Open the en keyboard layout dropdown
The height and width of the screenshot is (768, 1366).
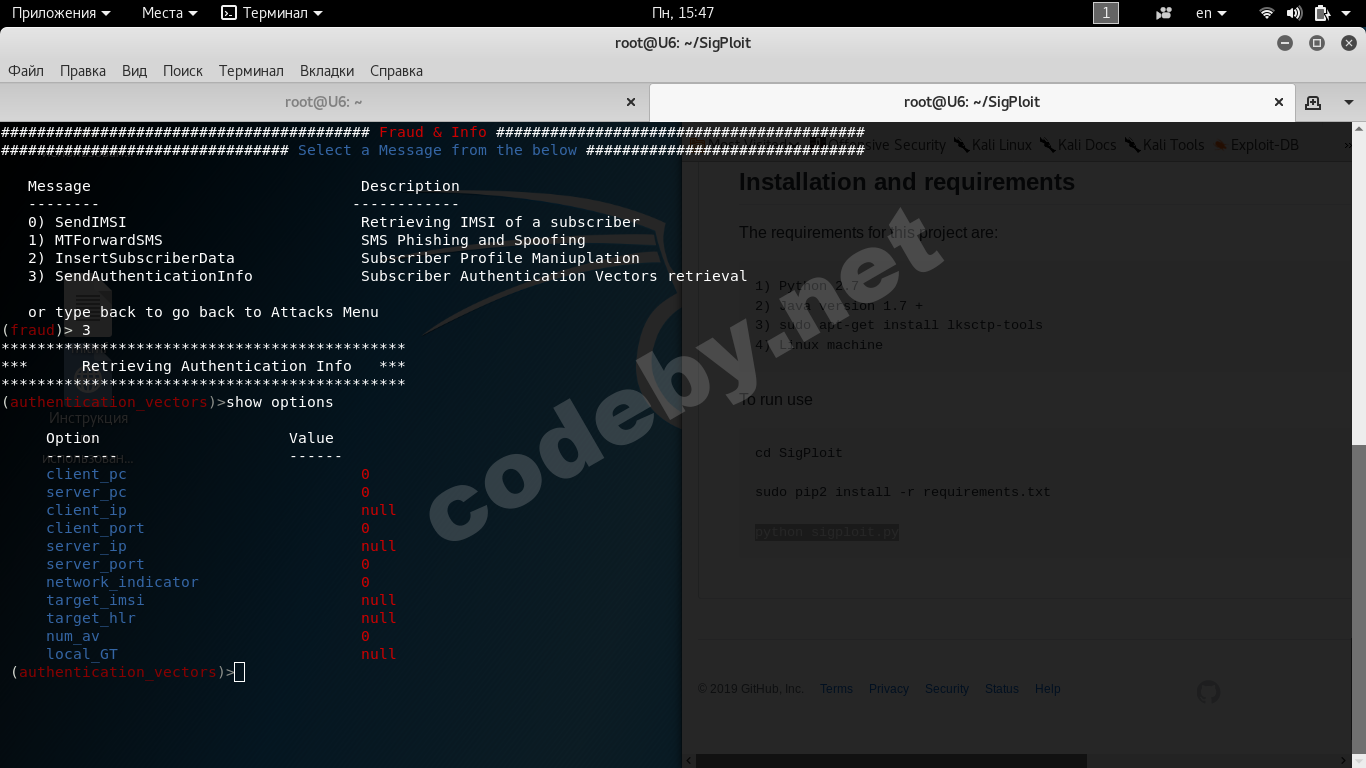(1212, 13)
